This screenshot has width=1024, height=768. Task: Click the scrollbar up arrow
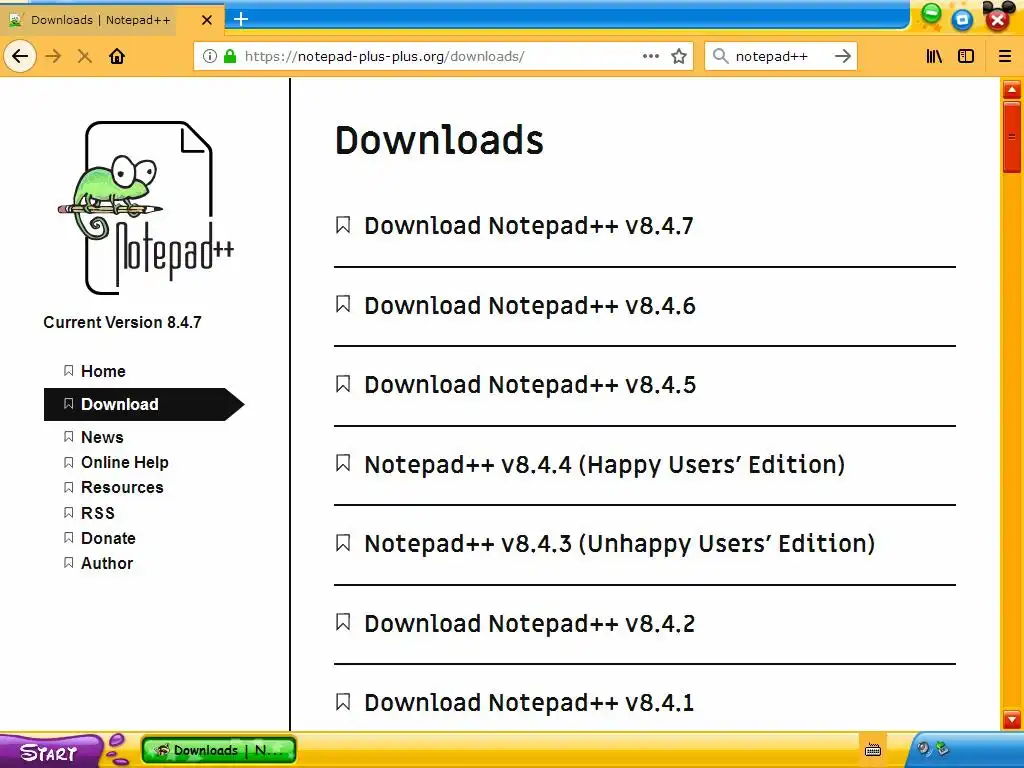point(1012,89)
